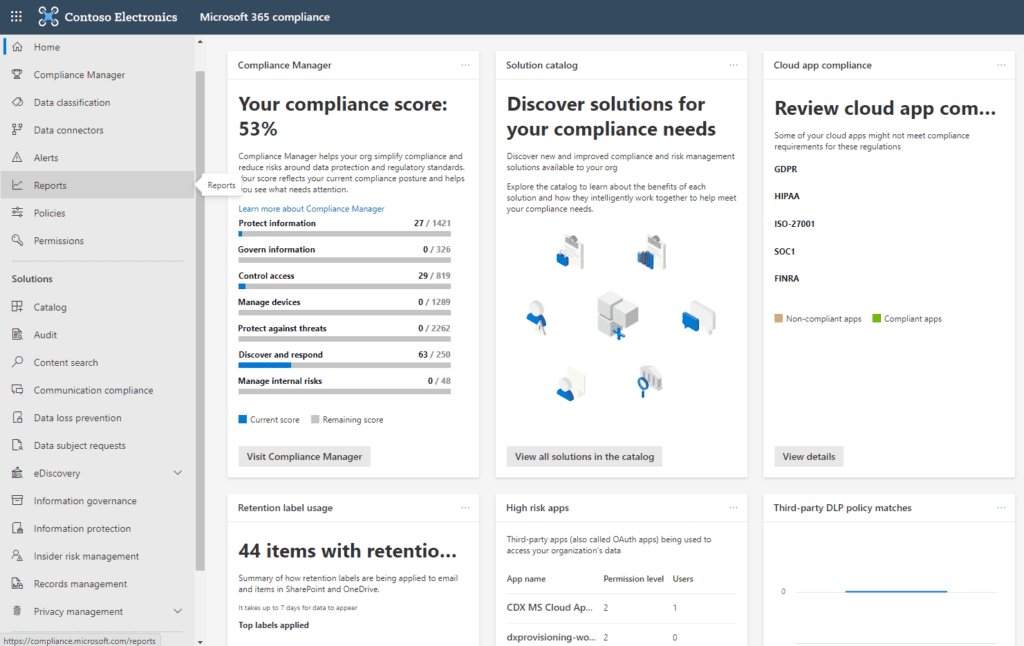Open Retention label usage card options

tap(465, 508)
